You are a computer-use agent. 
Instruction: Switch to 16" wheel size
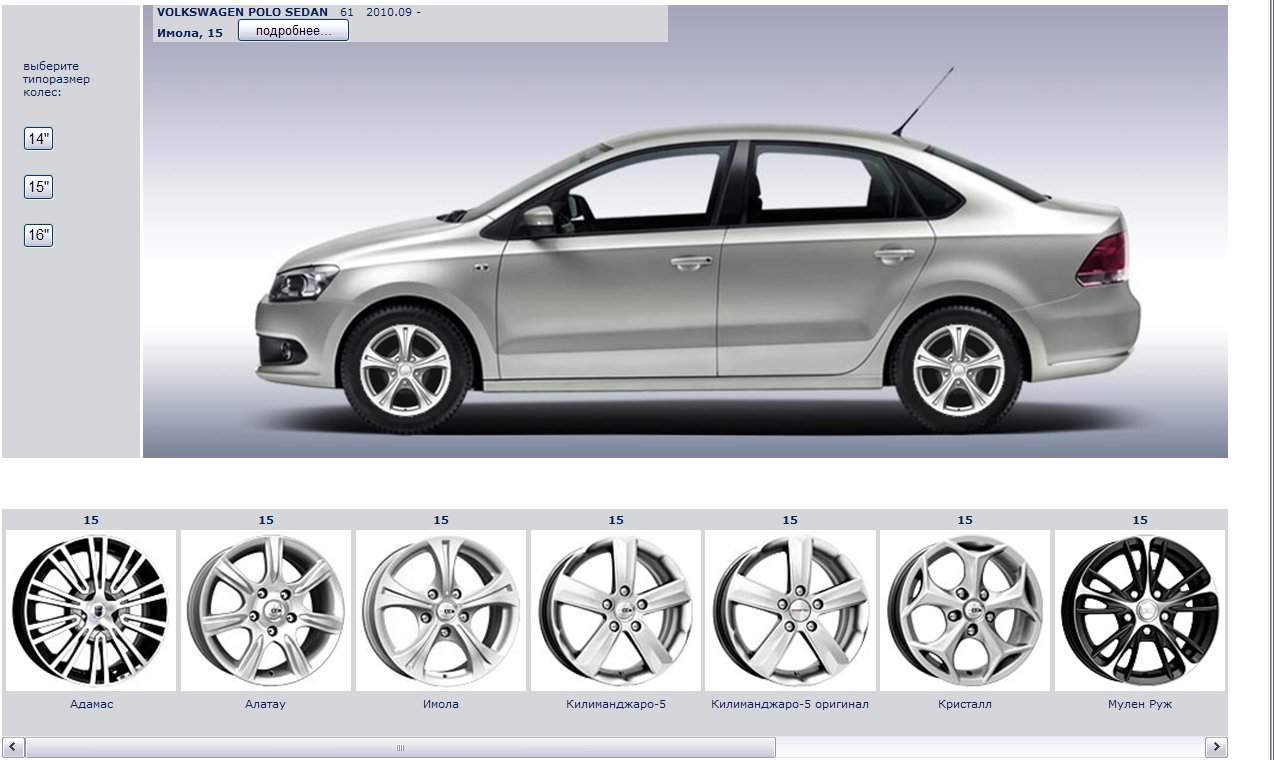click(x=38, y=235)
